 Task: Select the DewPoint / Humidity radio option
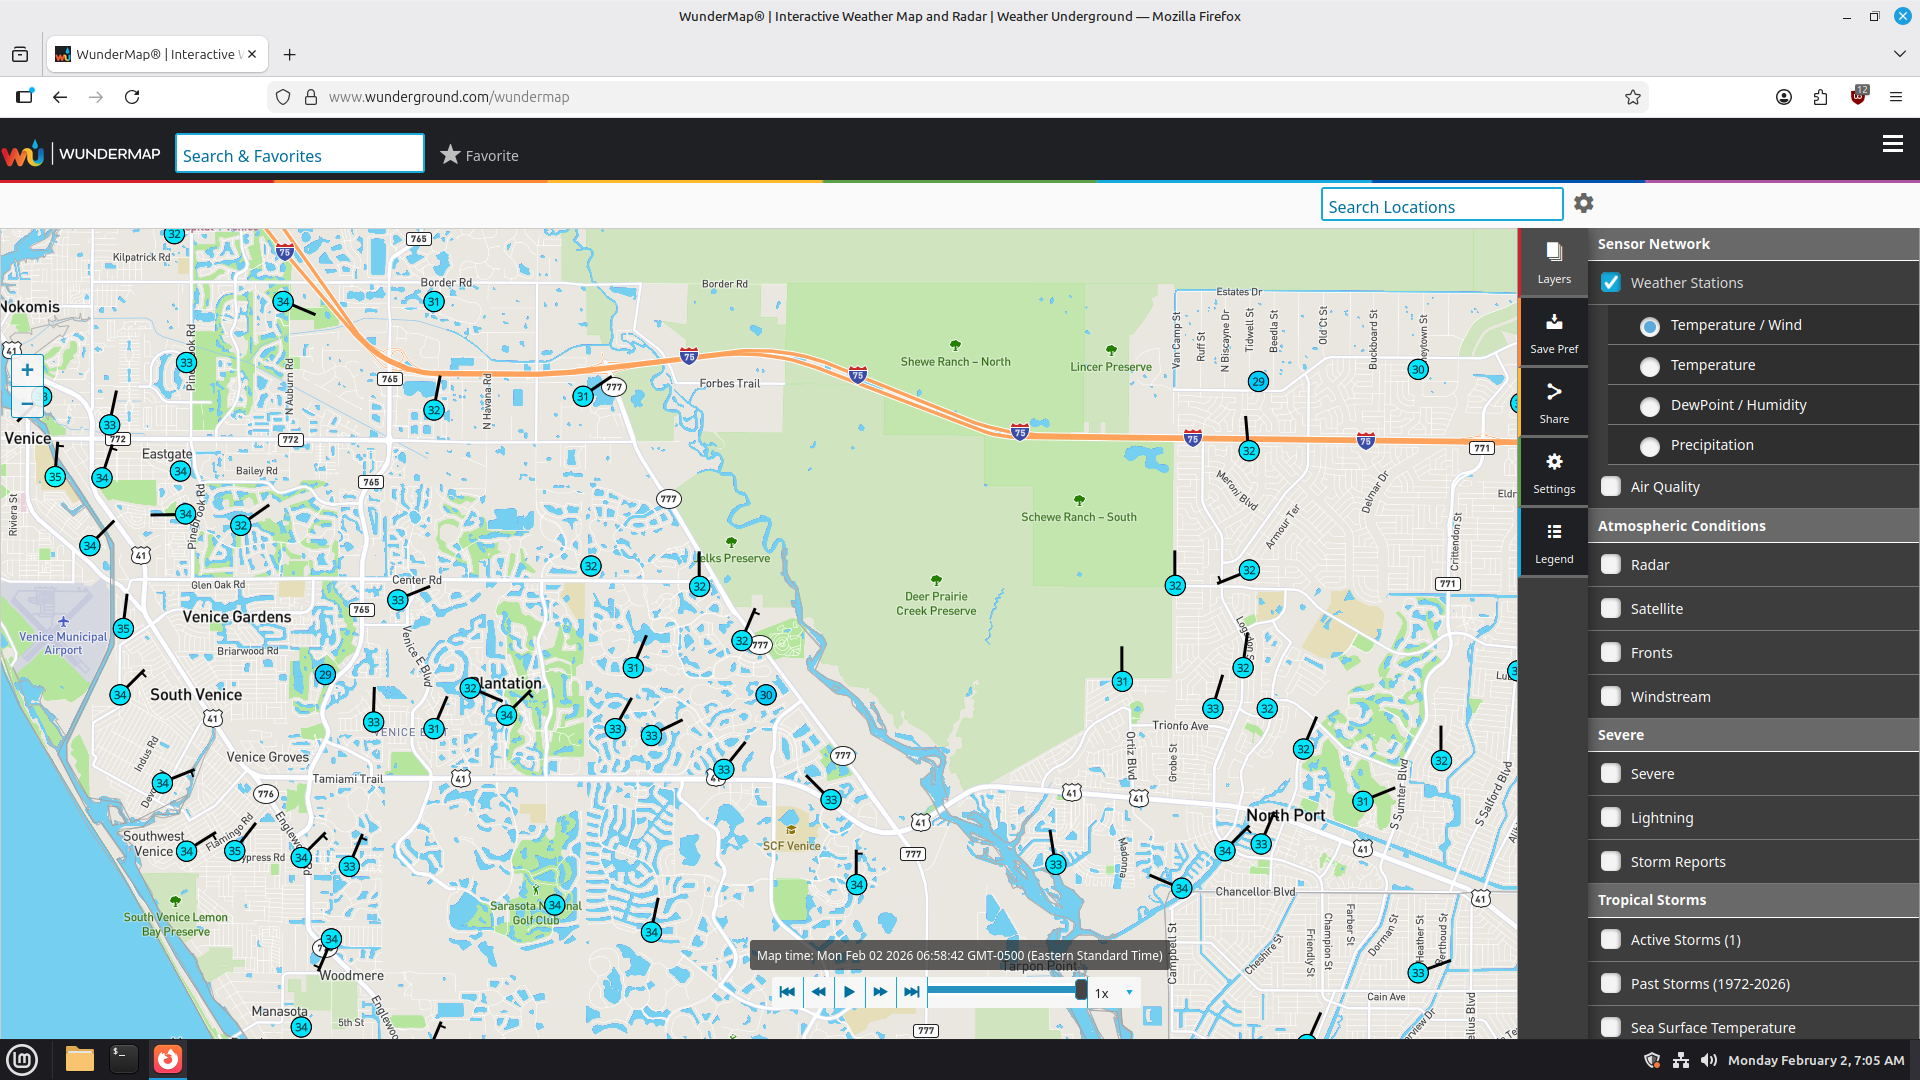click(x=1650, y=406)
